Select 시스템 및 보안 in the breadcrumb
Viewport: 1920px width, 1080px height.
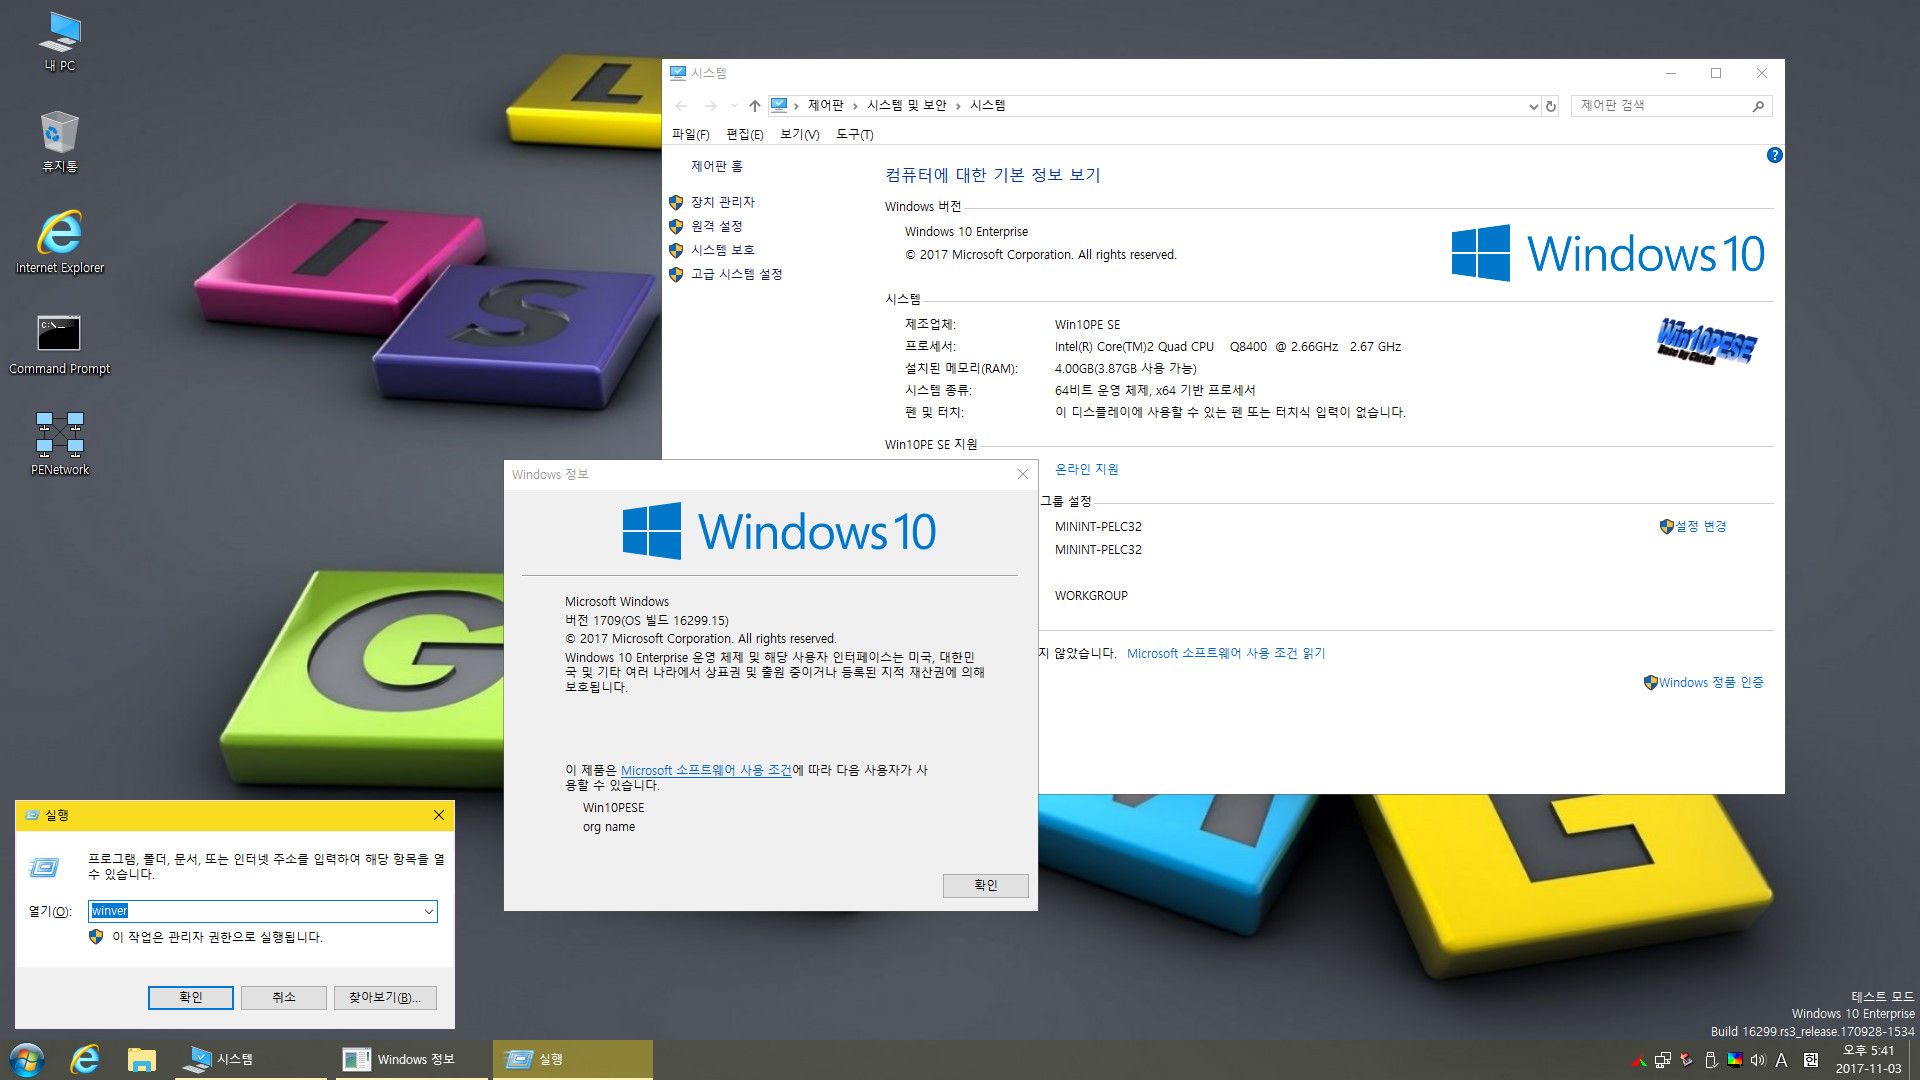coord(906,106)
